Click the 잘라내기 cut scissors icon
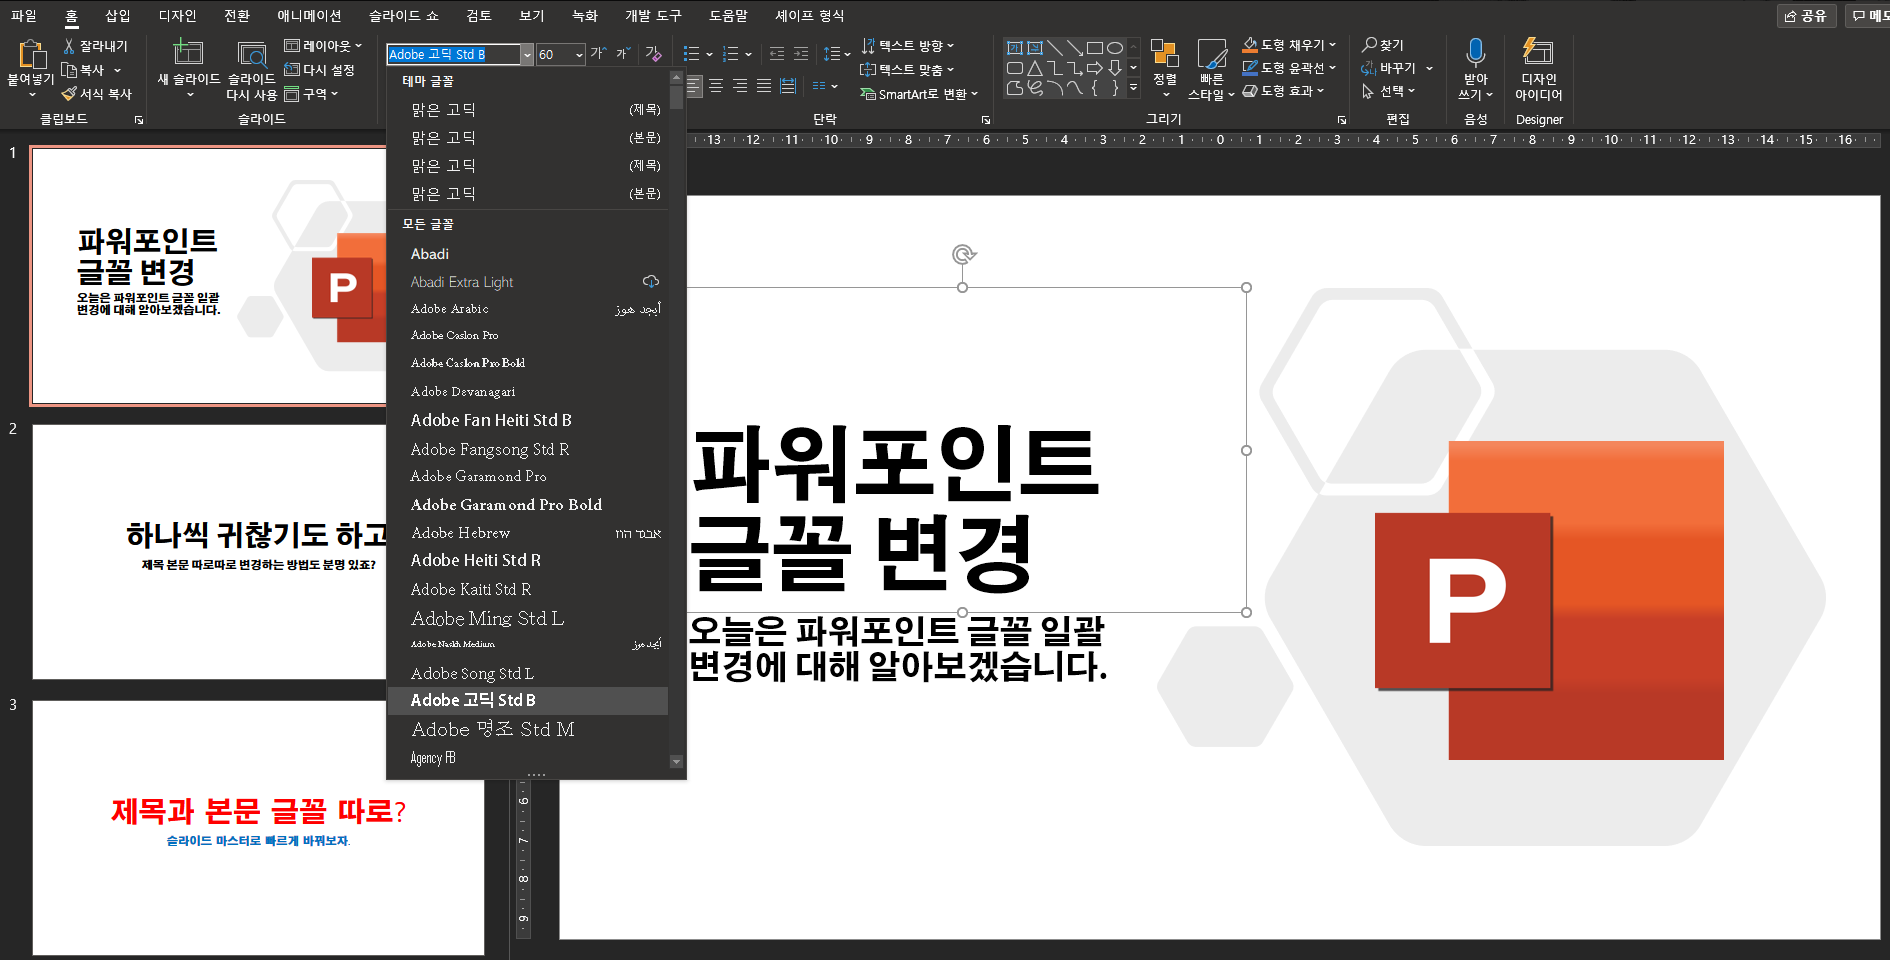This screenshot has height=960, width=1890. click(69, 46)
